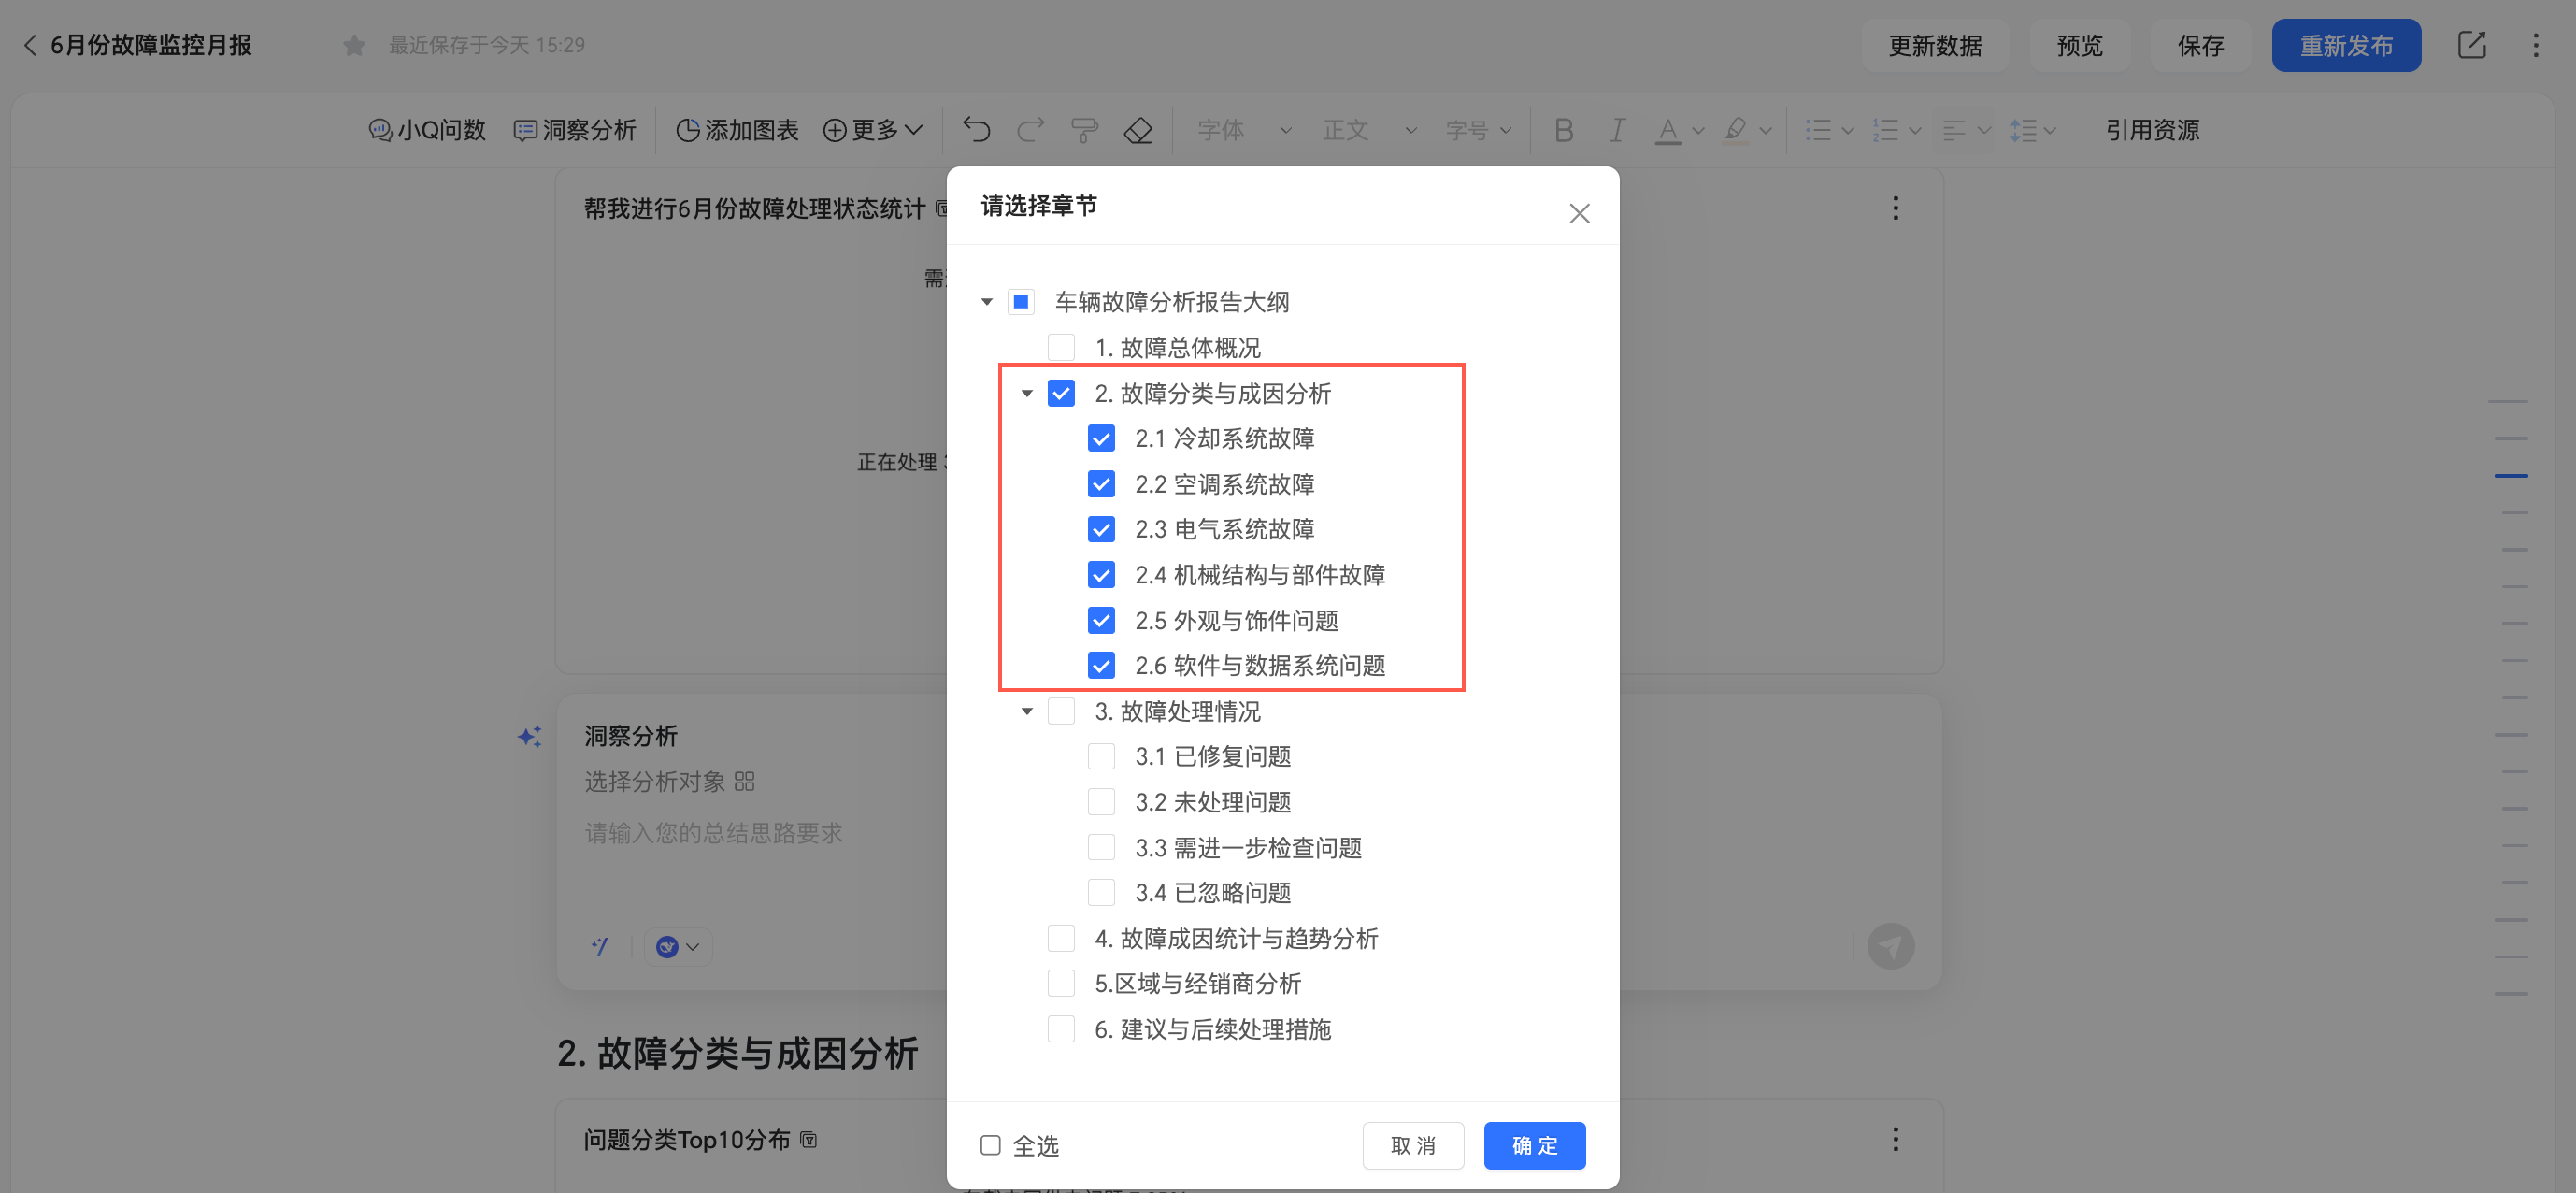The image size is (2576, 1193).
Task: Click the eraser clear-format icon
Action: coord(1138,130)
